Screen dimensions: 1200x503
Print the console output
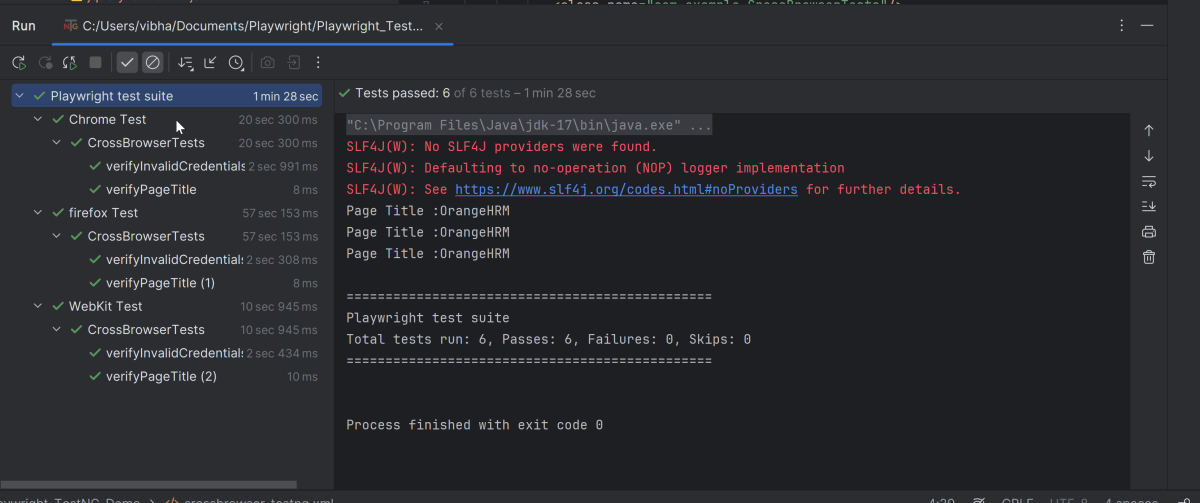[x=1149, y=232]
